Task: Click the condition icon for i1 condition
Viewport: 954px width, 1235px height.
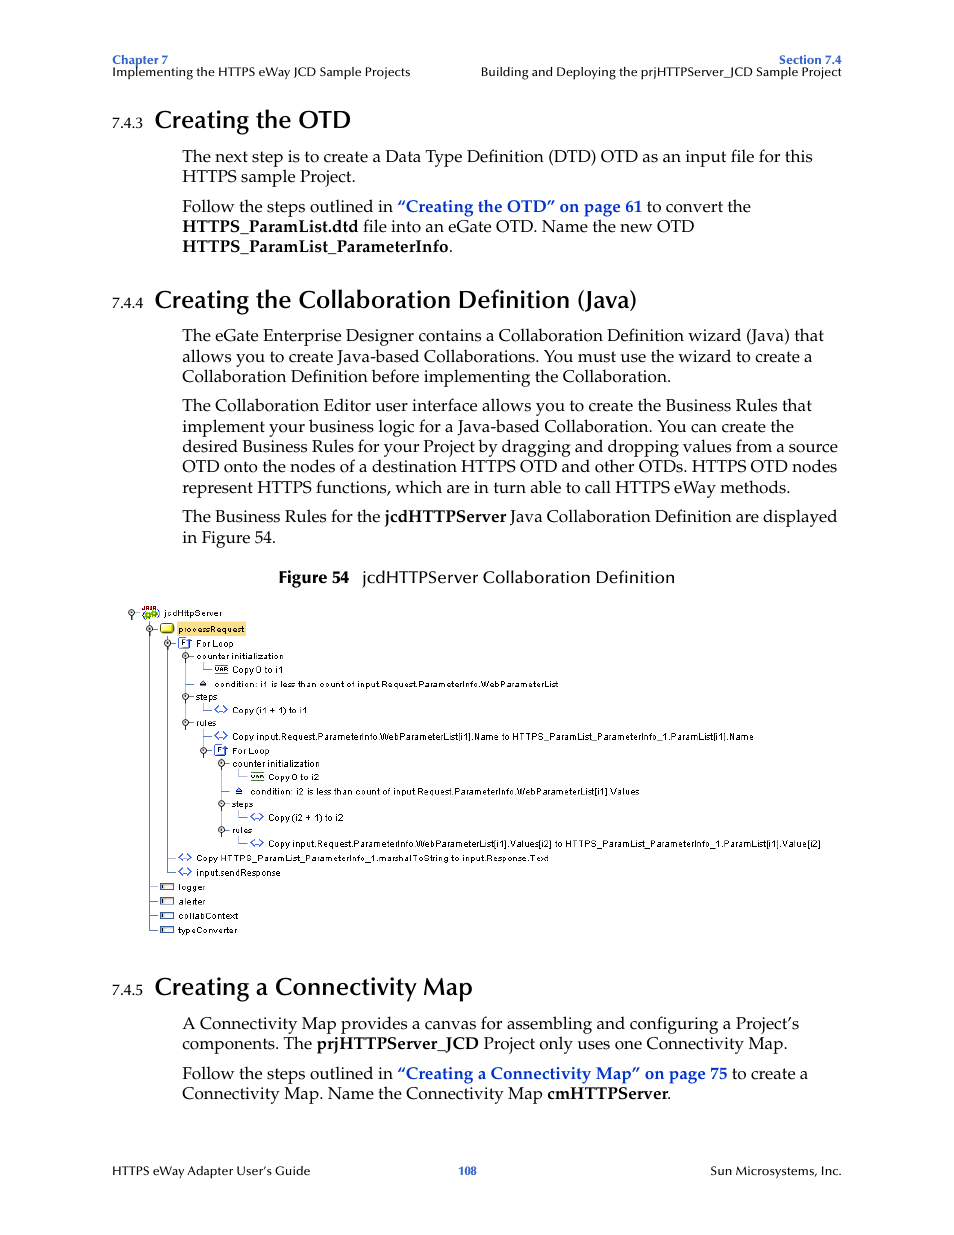Action: [203, 684]
